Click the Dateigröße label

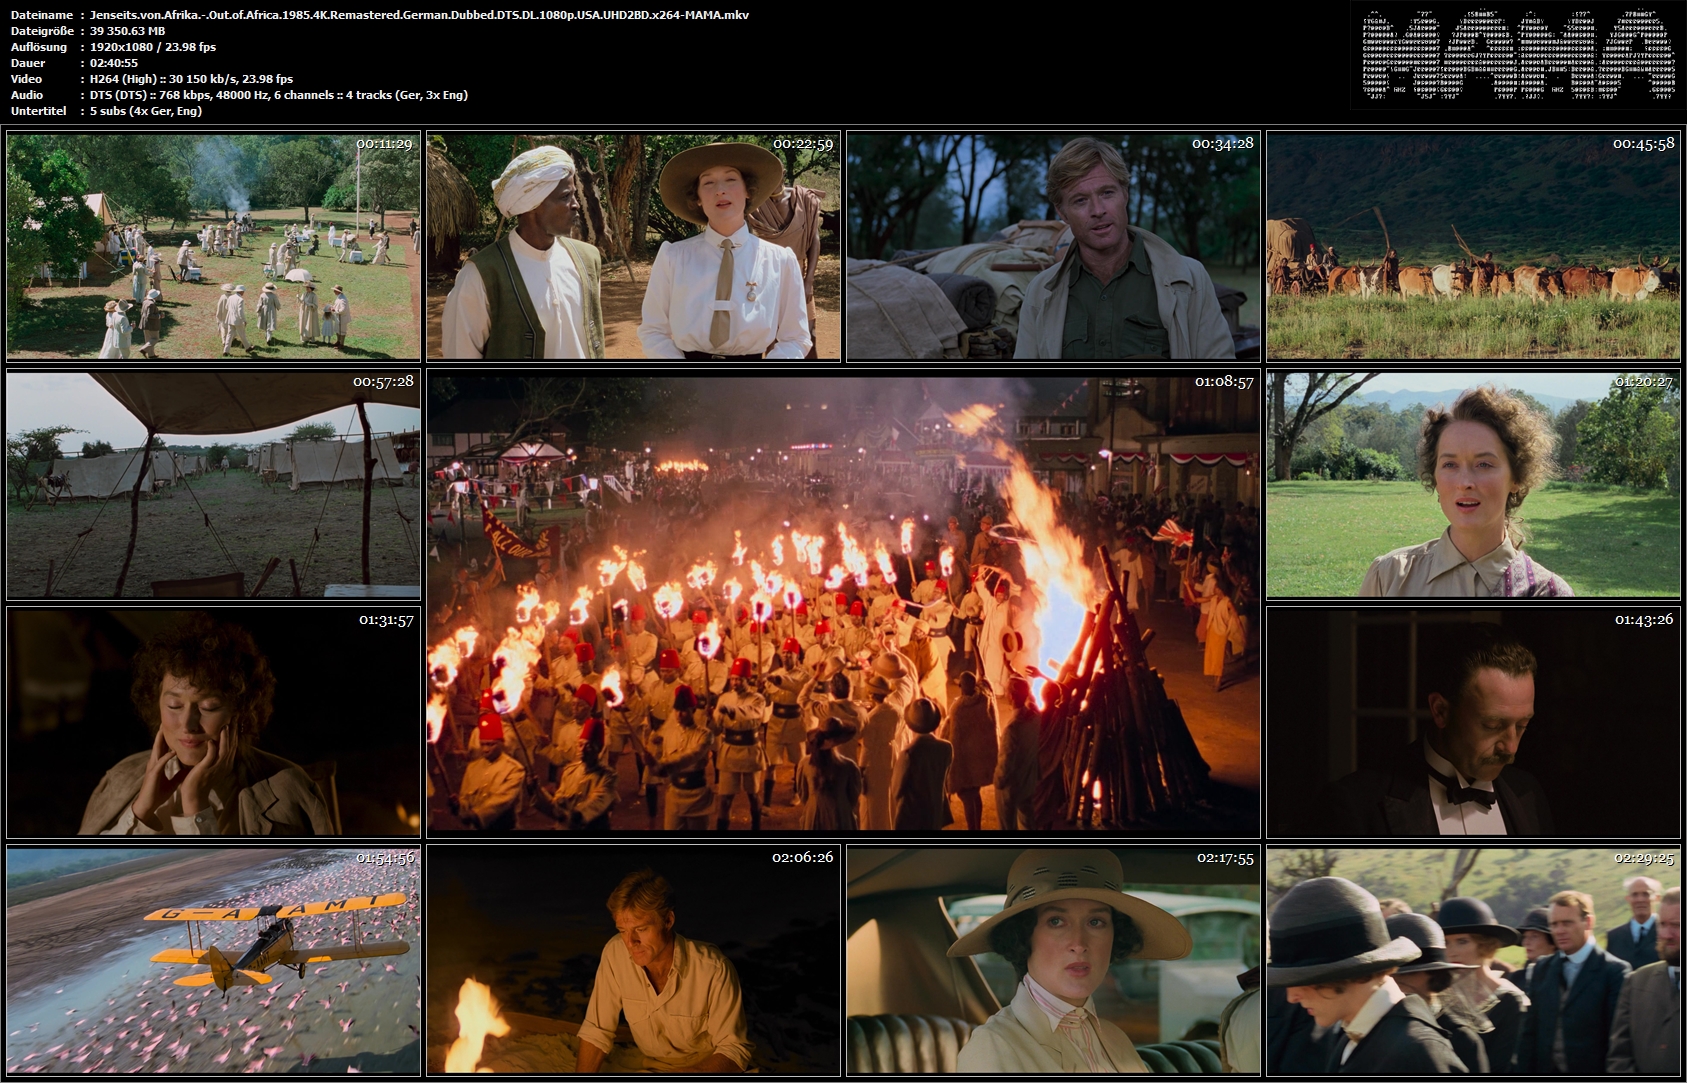click(42, 31)
